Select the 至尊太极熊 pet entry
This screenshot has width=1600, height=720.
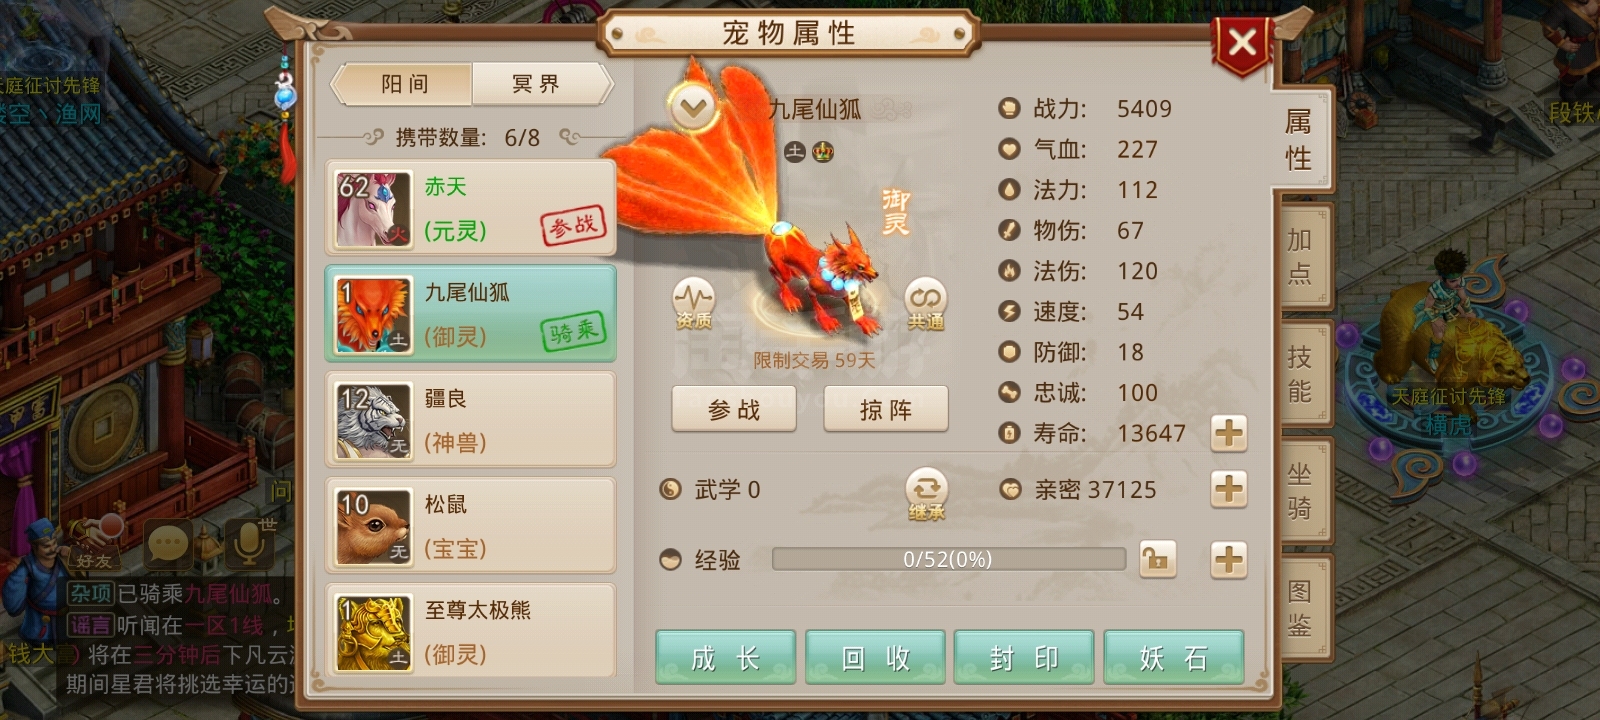[x=470, y=630]
